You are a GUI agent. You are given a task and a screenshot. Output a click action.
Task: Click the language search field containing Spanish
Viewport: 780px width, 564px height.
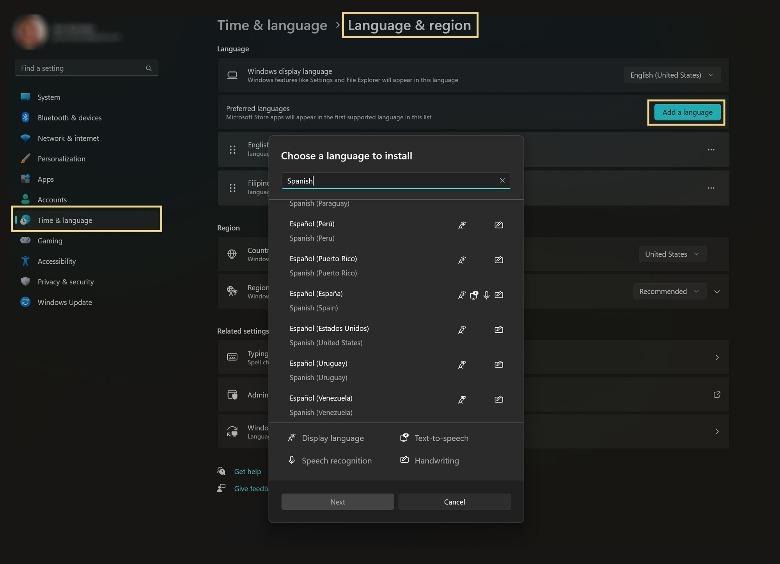pos(395,181)
